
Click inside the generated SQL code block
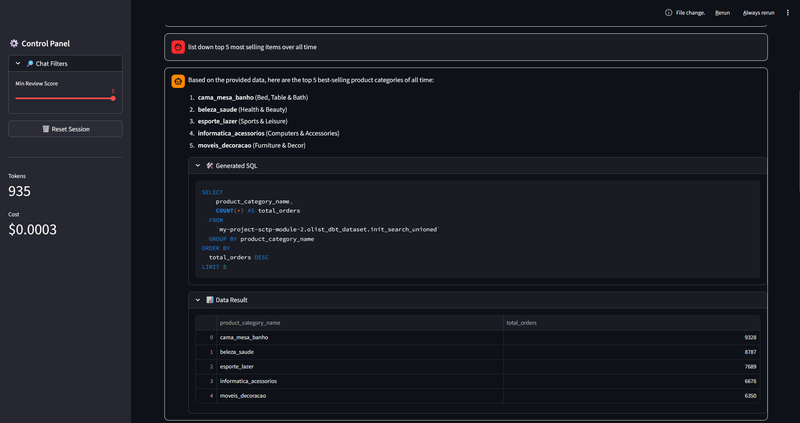point(480,230)
